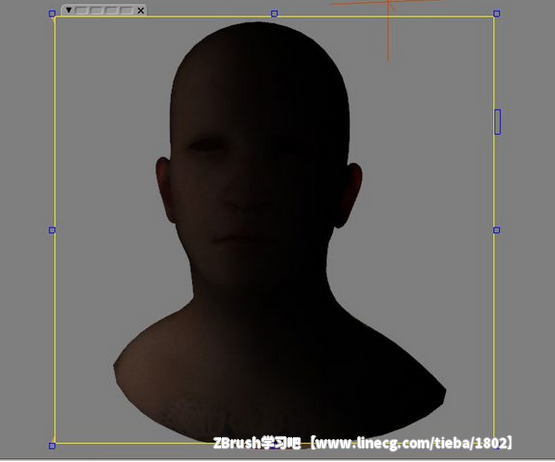Select the left-middle handle of the yellow frame
This screenshot has height=462, width=555.
[52, 230]
